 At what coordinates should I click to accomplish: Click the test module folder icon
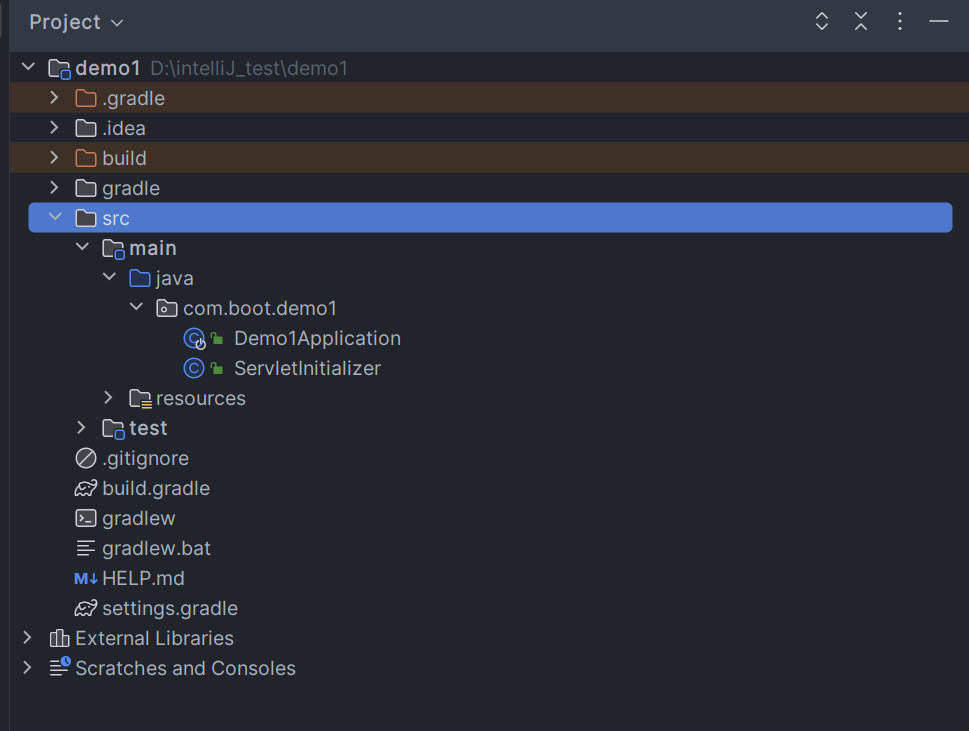[x=113, y=429]
